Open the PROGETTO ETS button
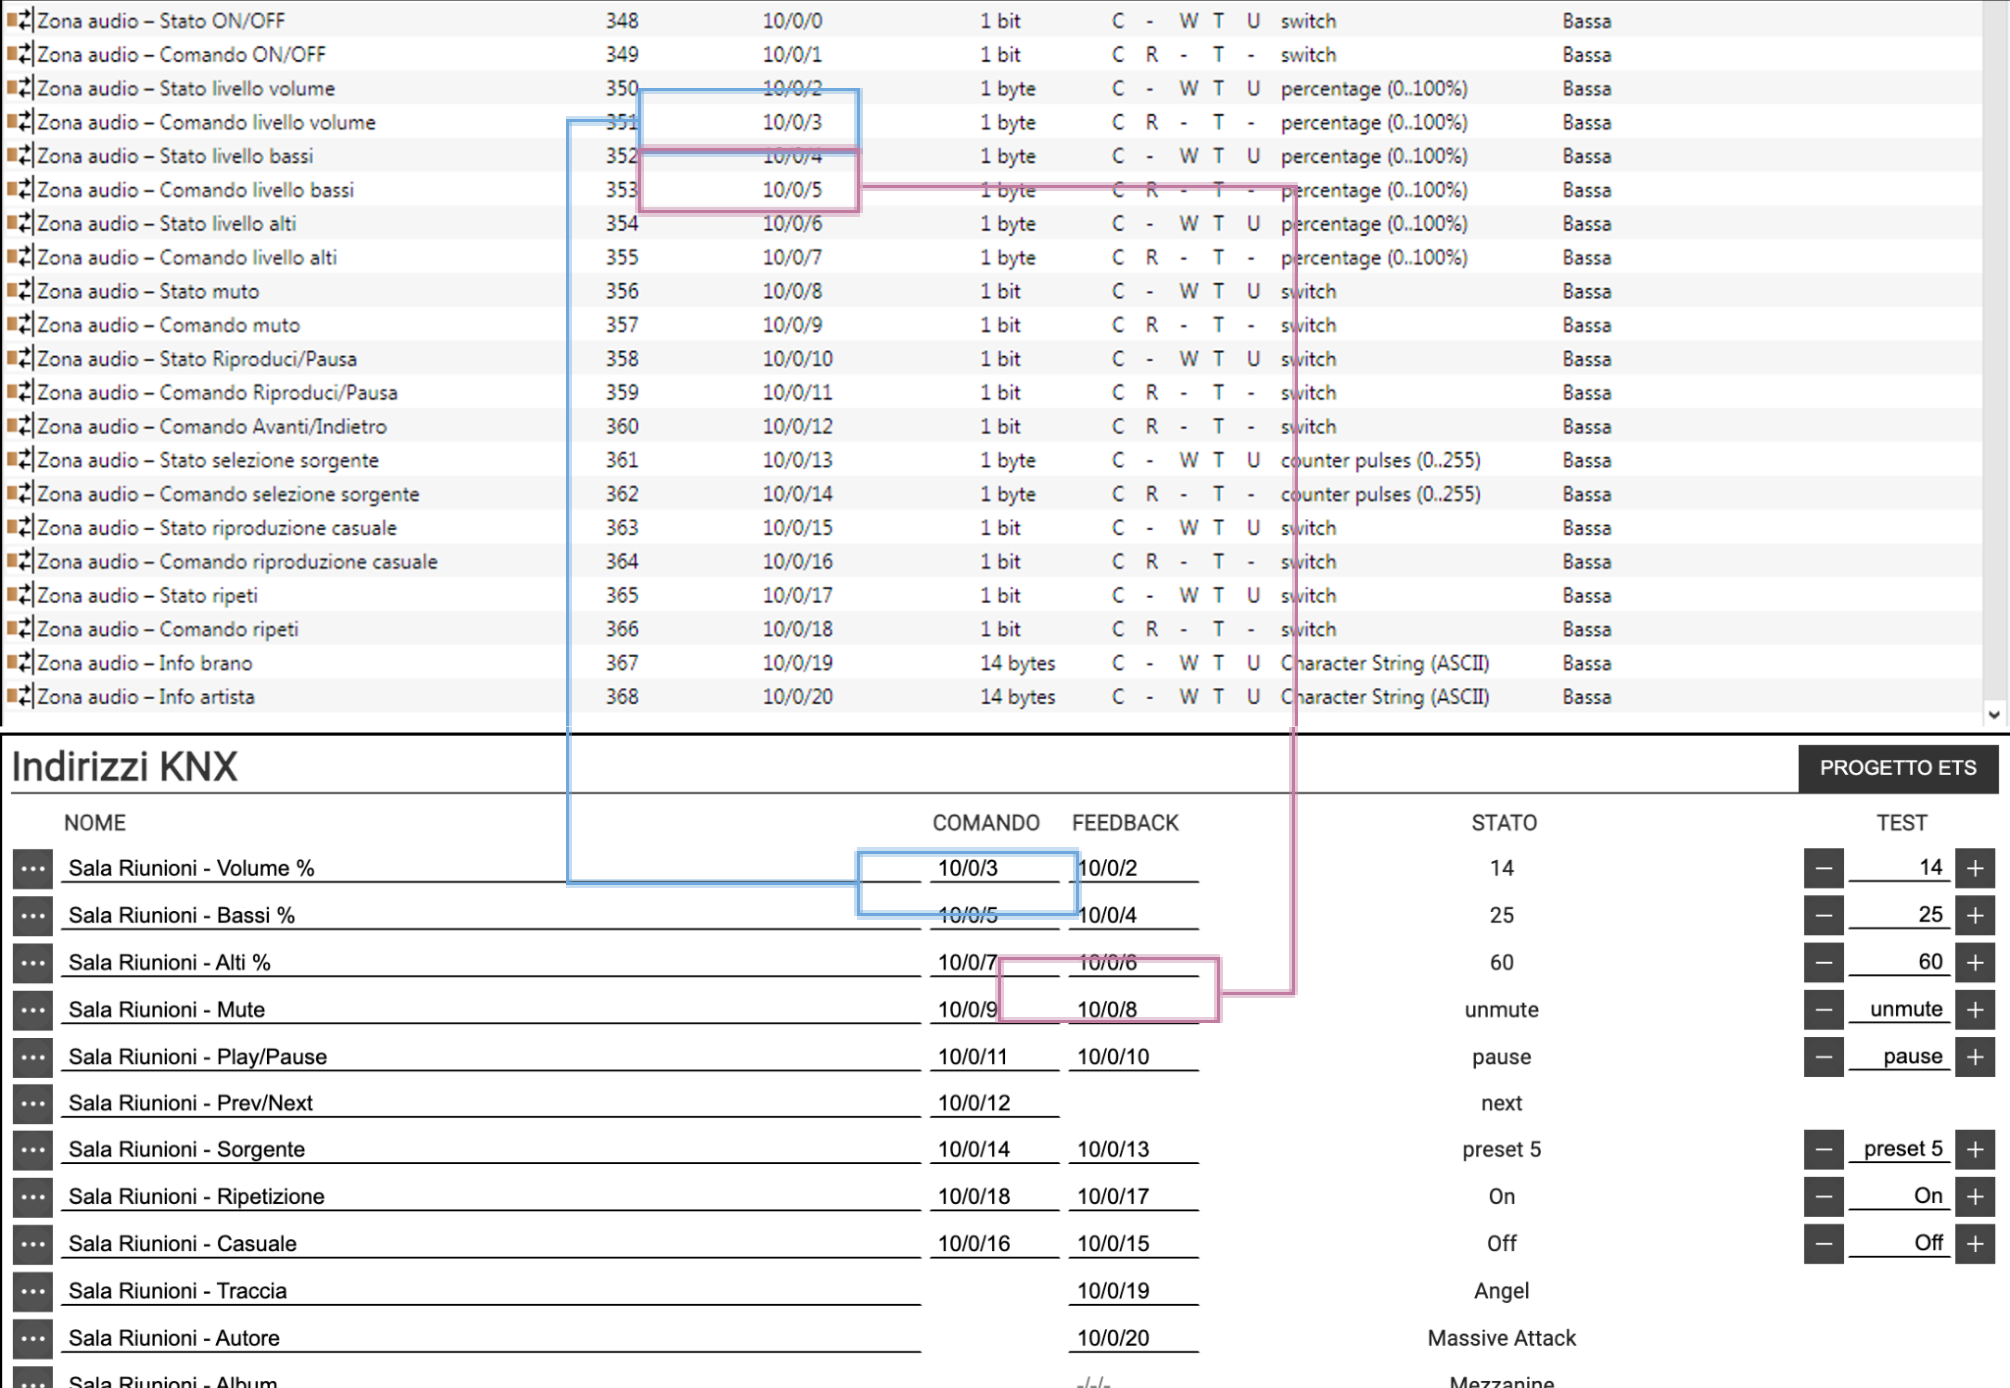Image resolution: width=2010 pixels, height=1388 pixels. [1898, 768]
